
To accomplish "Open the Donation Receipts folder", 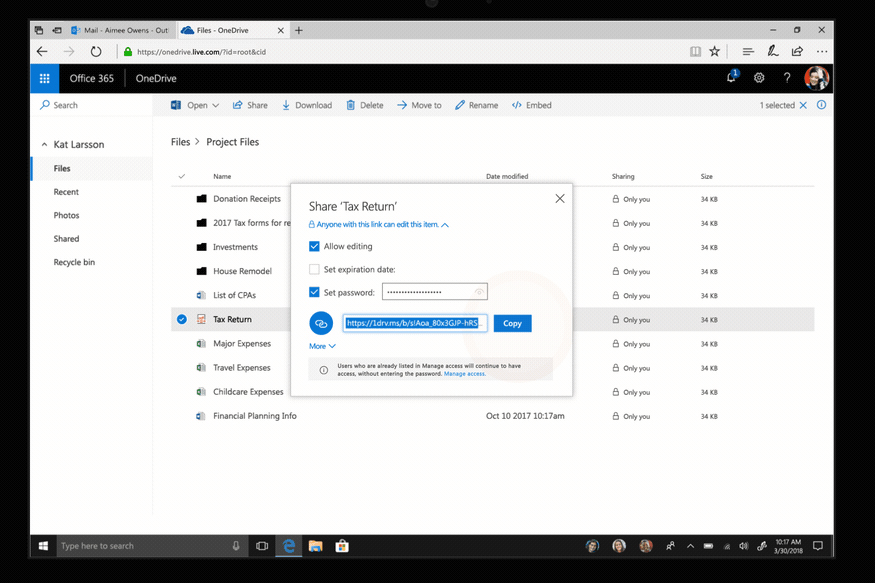I will point(247,199).
